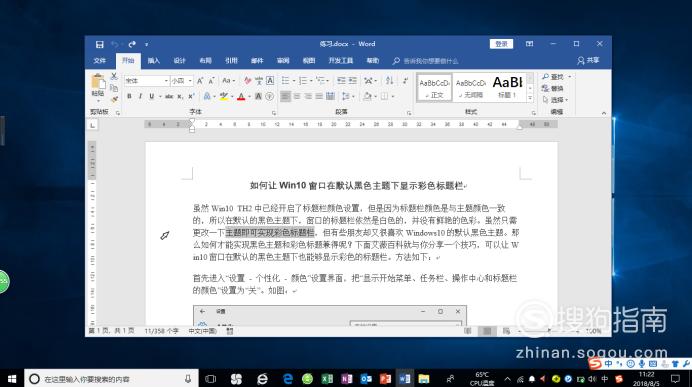The height and width of the screenshot is (387, 692).
Task: Redo the last action in the title bar
Action: click(x=132, y=44)
